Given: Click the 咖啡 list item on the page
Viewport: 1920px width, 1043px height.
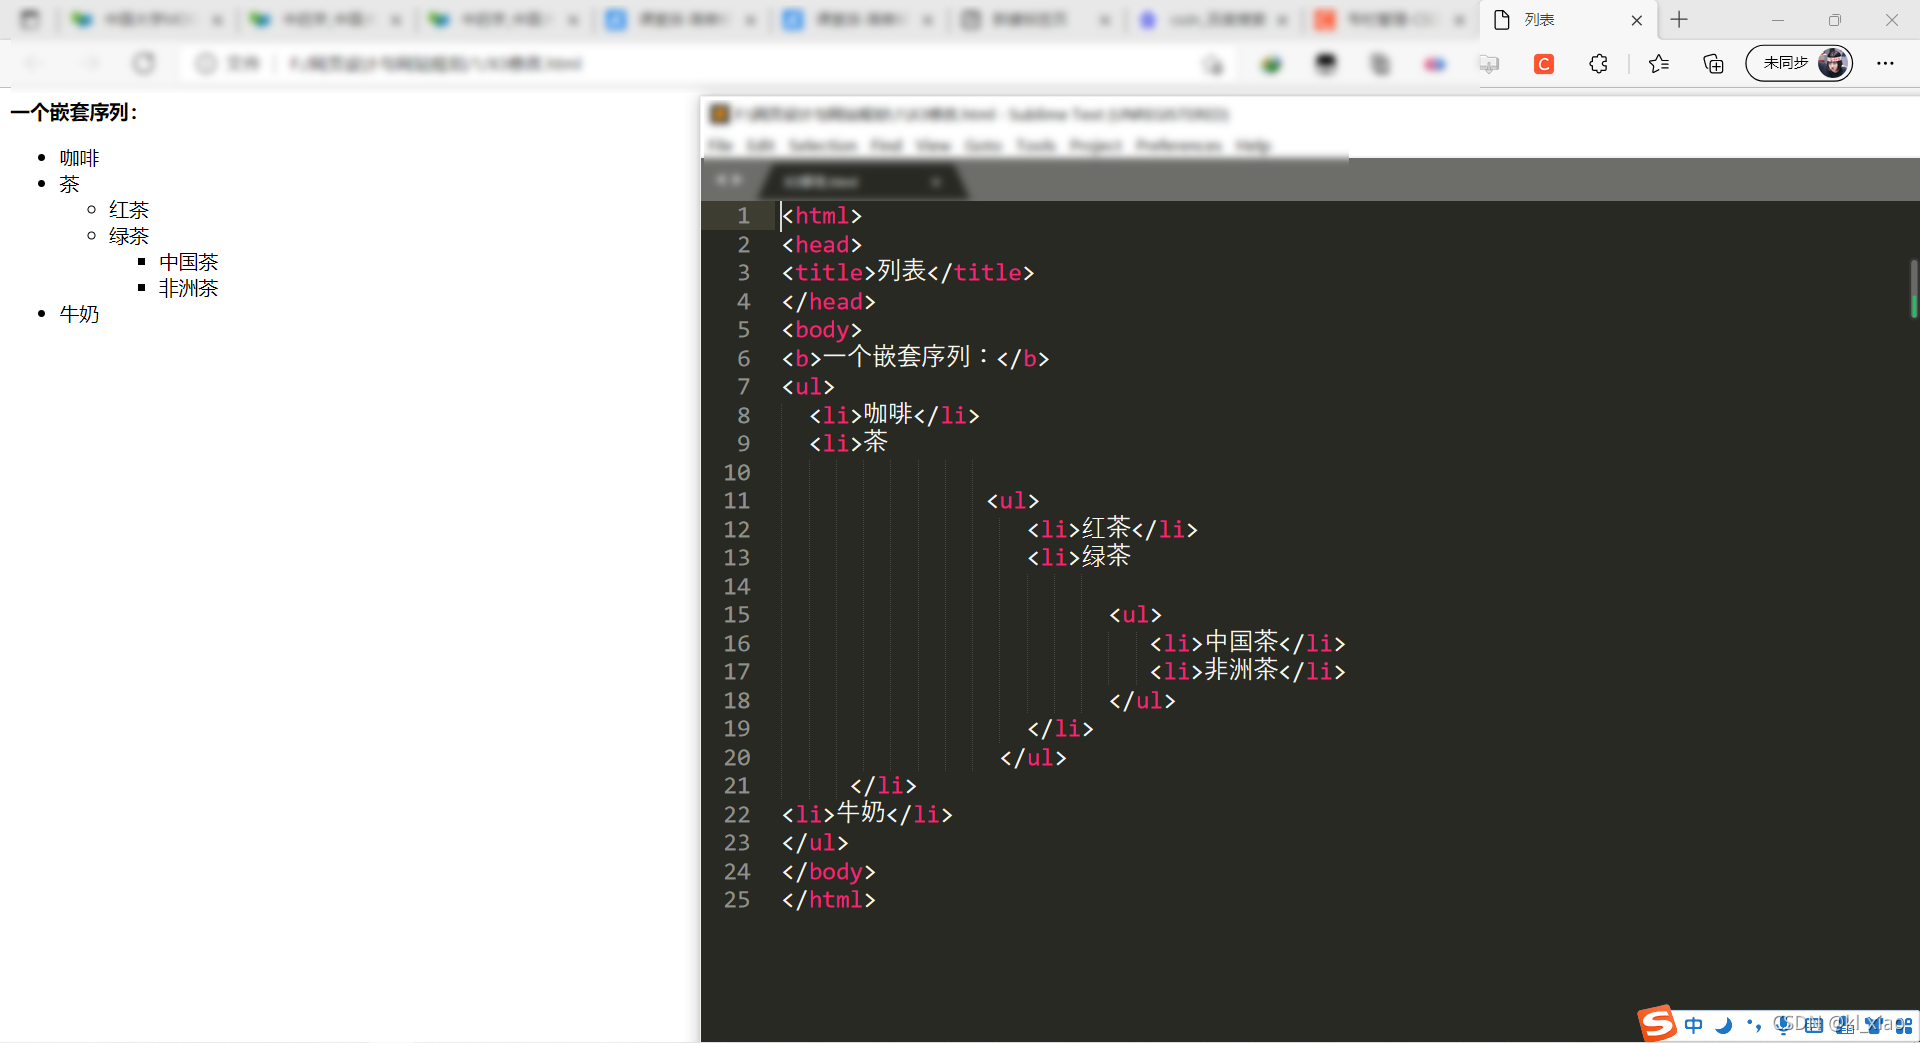Looking at the screenshot, I should pyautogui.click(x=79, y=158).
